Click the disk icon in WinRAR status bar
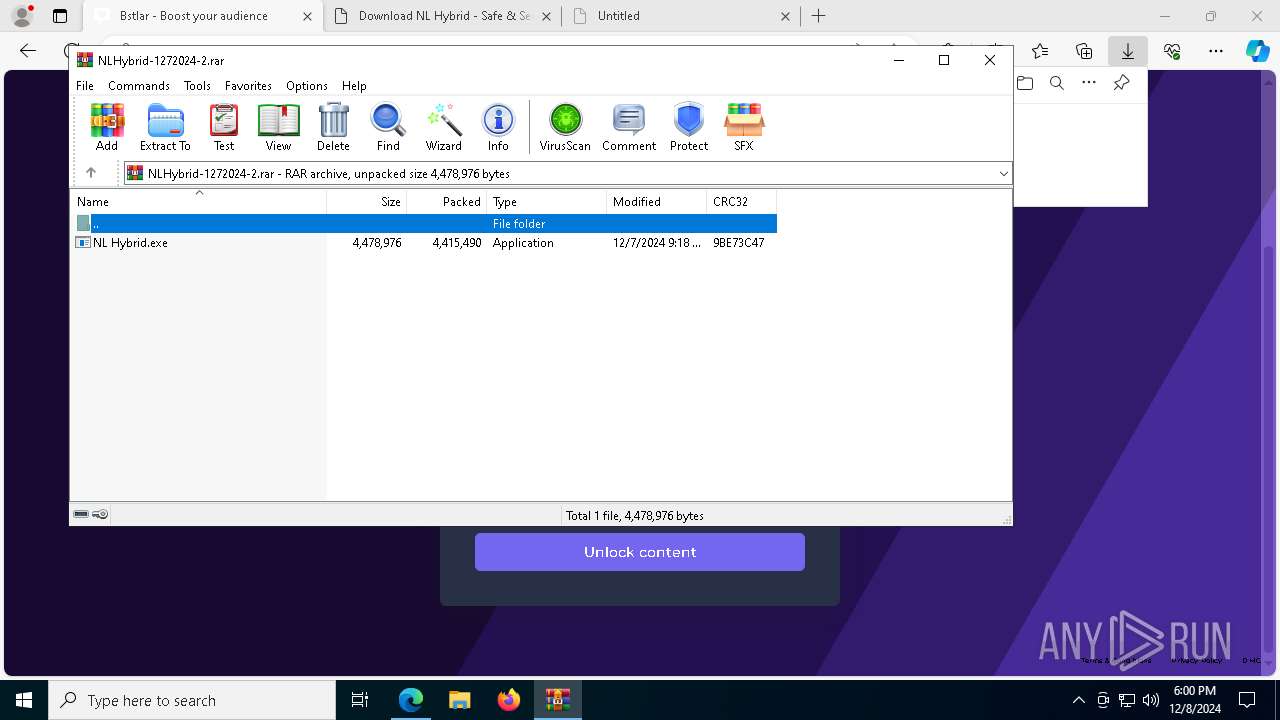 (81, 514)
